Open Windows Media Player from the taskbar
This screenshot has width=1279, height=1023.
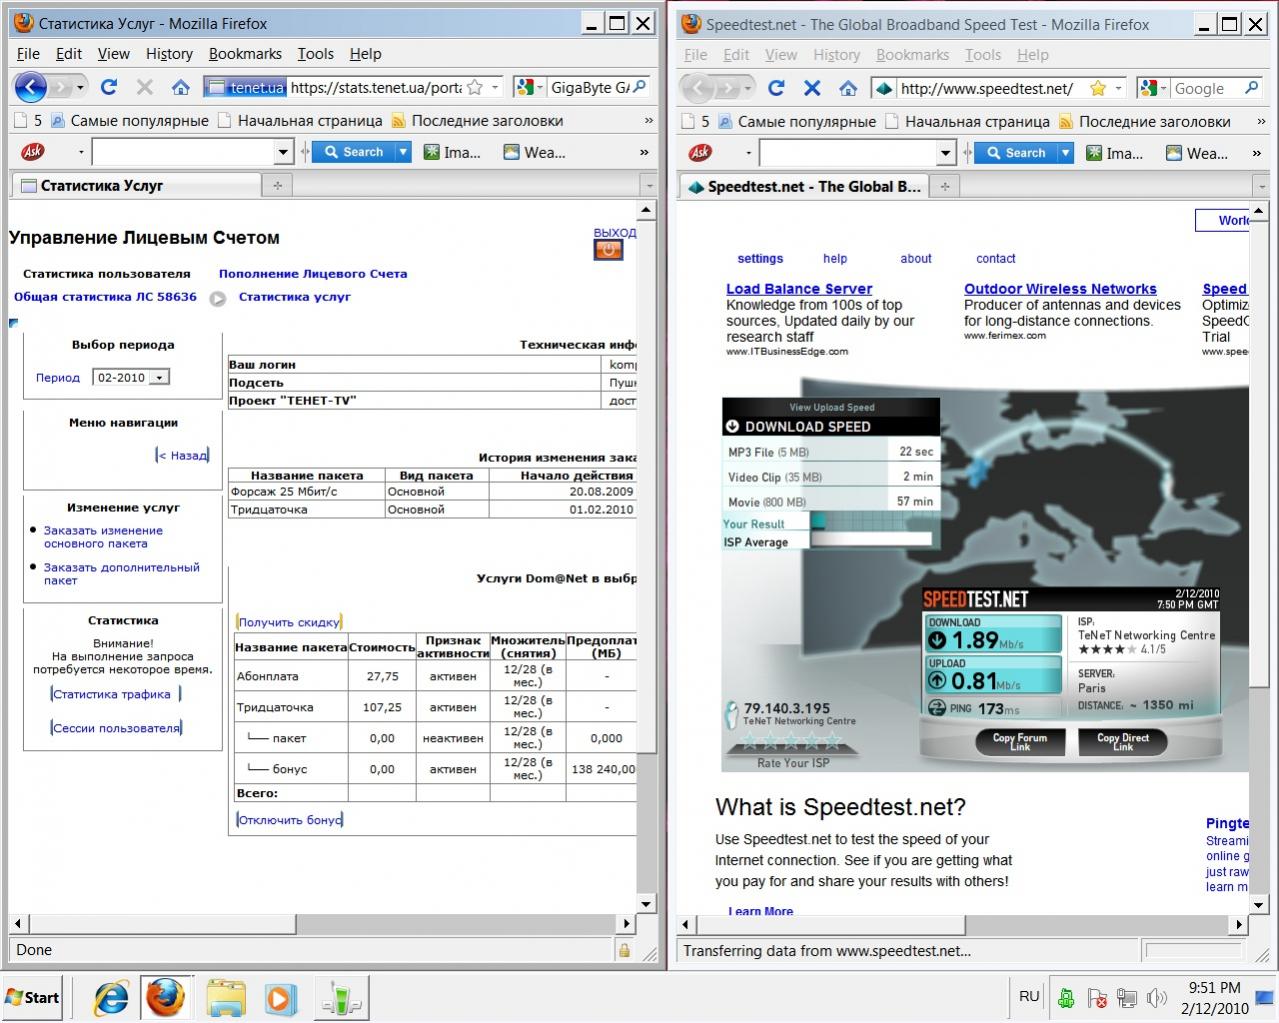click(280, 997)
